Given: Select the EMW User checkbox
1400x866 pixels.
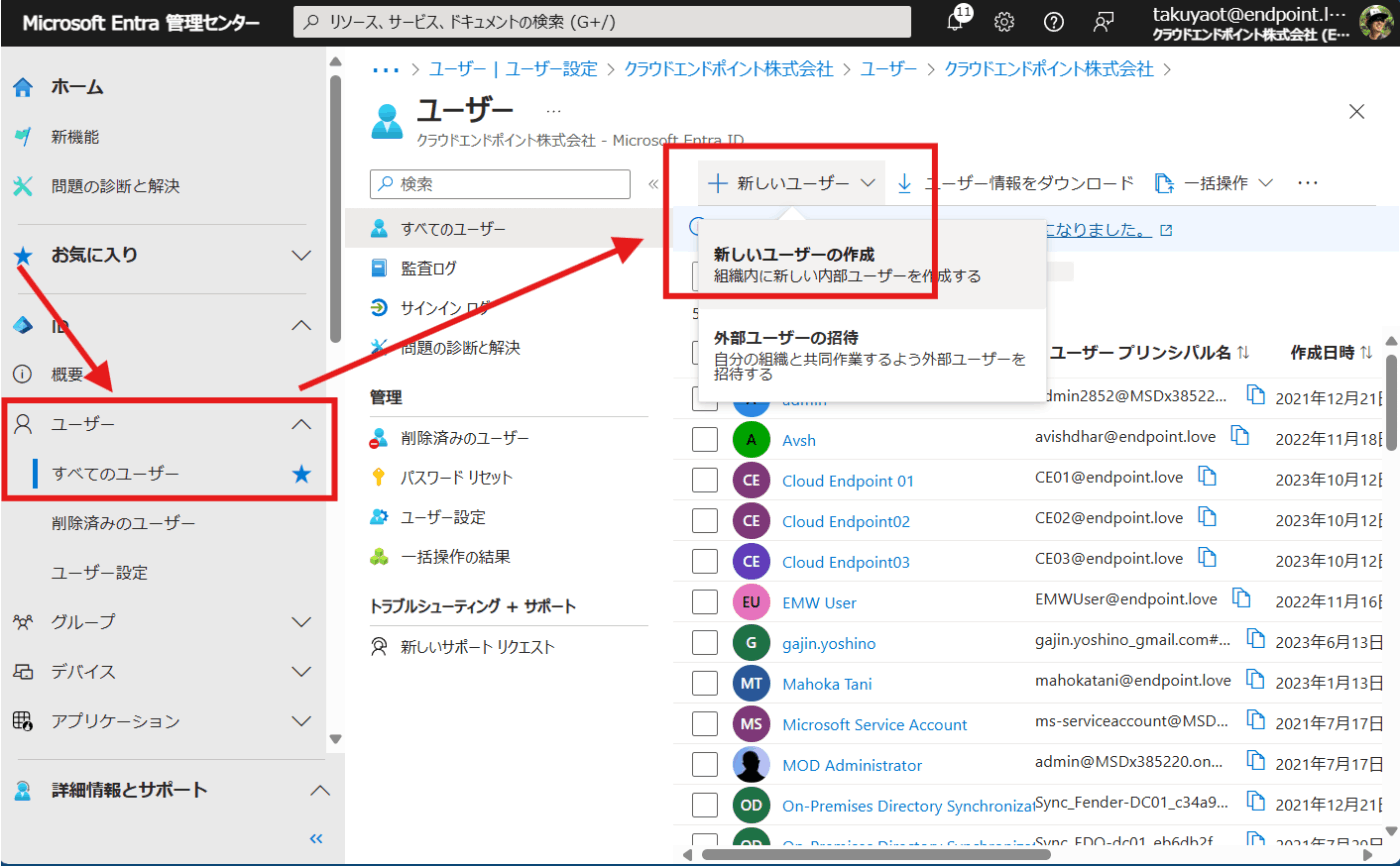Looking at the screenshot, I should pos(705,602).
